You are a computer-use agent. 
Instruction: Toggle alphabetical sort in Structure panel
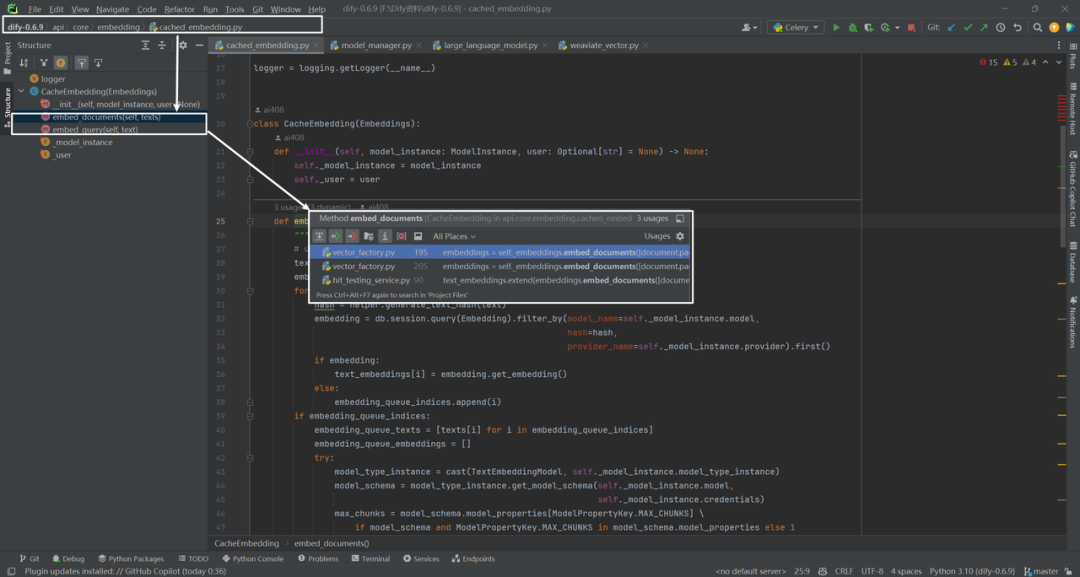23,63
